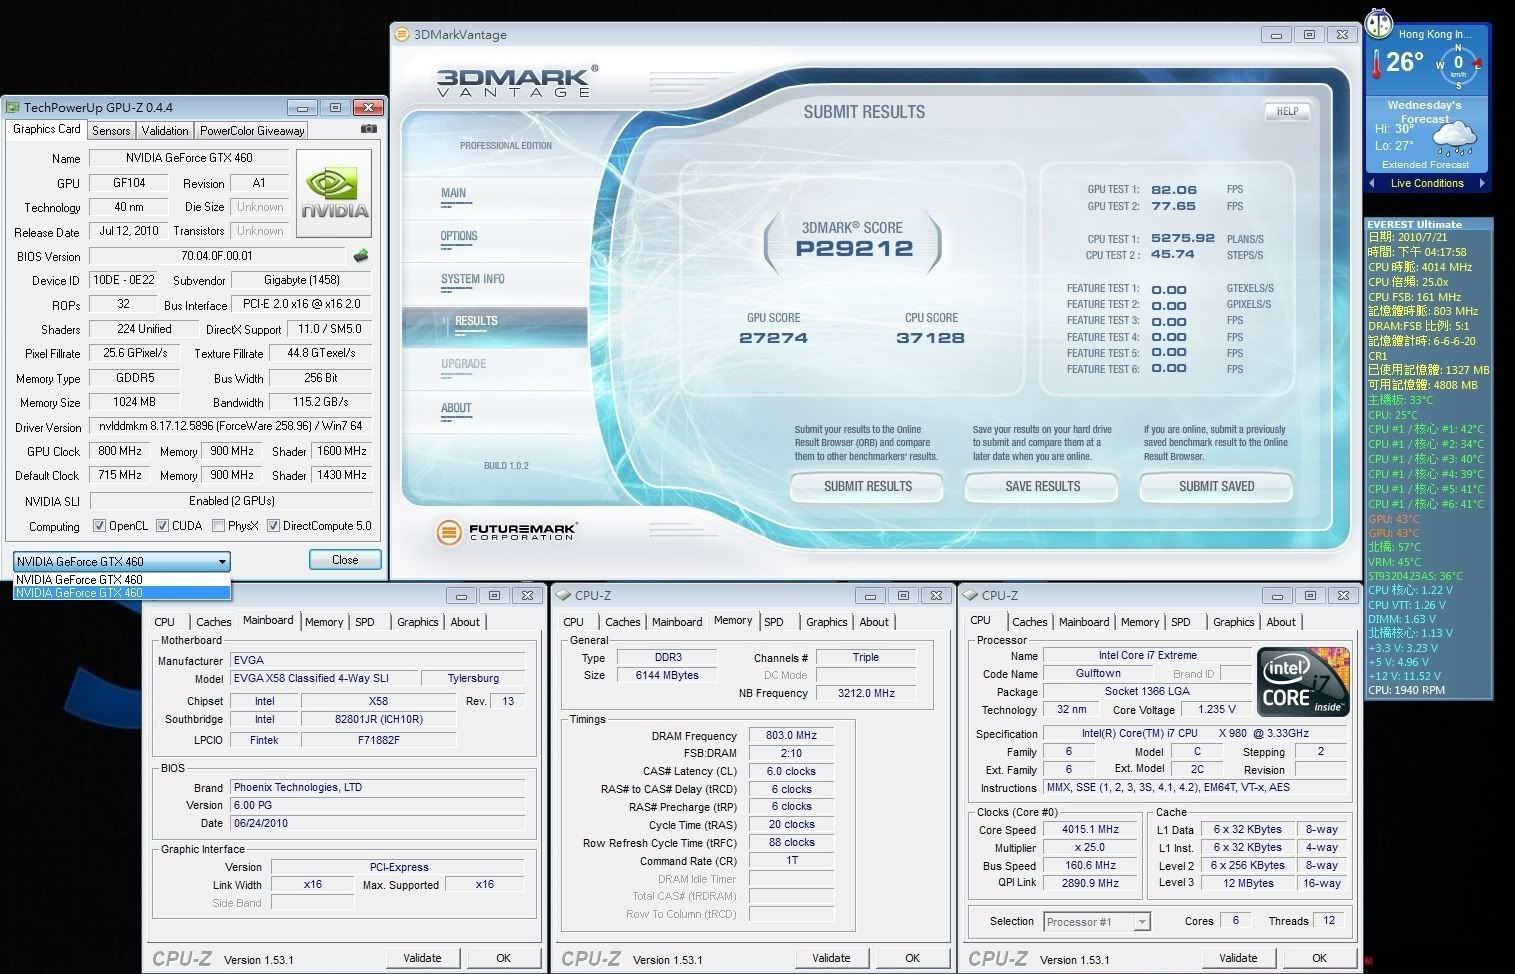
Task: Open Graphics tab in CPU-Z processor window
Action: (x=1233, y=622)
